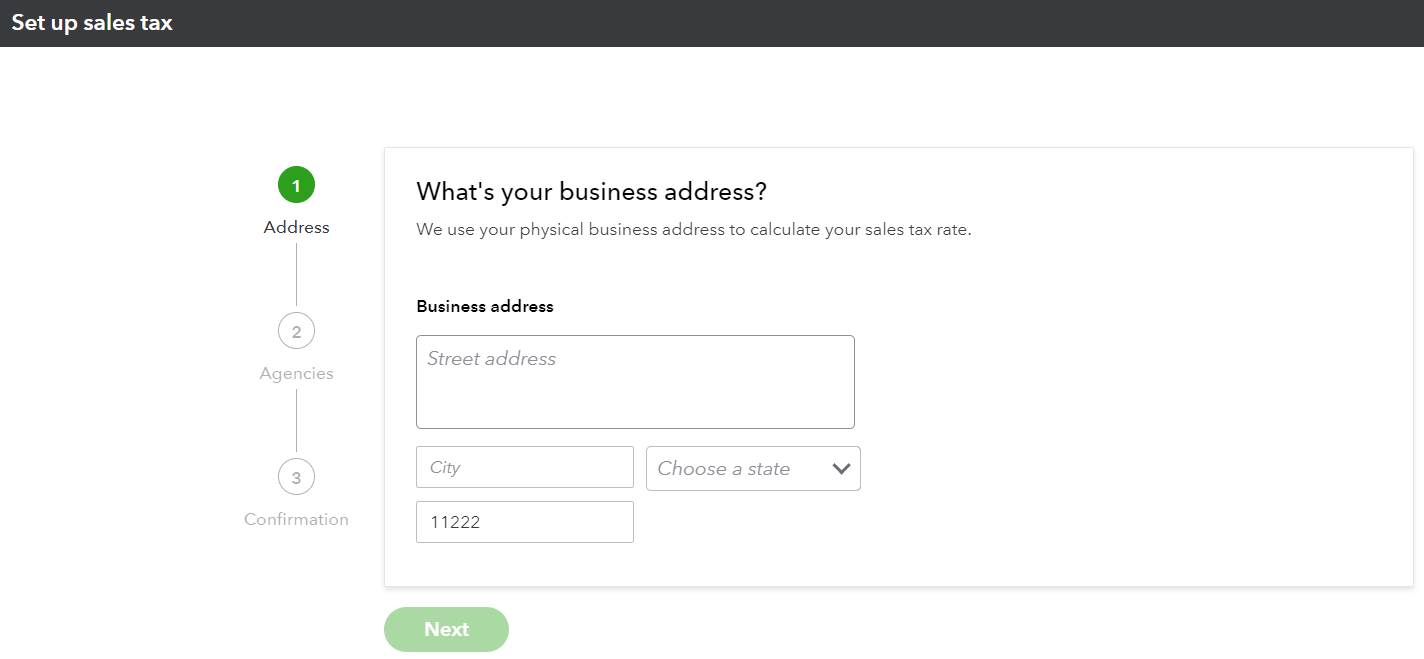Click the step 3 circle icon
Viewport: 1424px width, 659px height.
296,477
